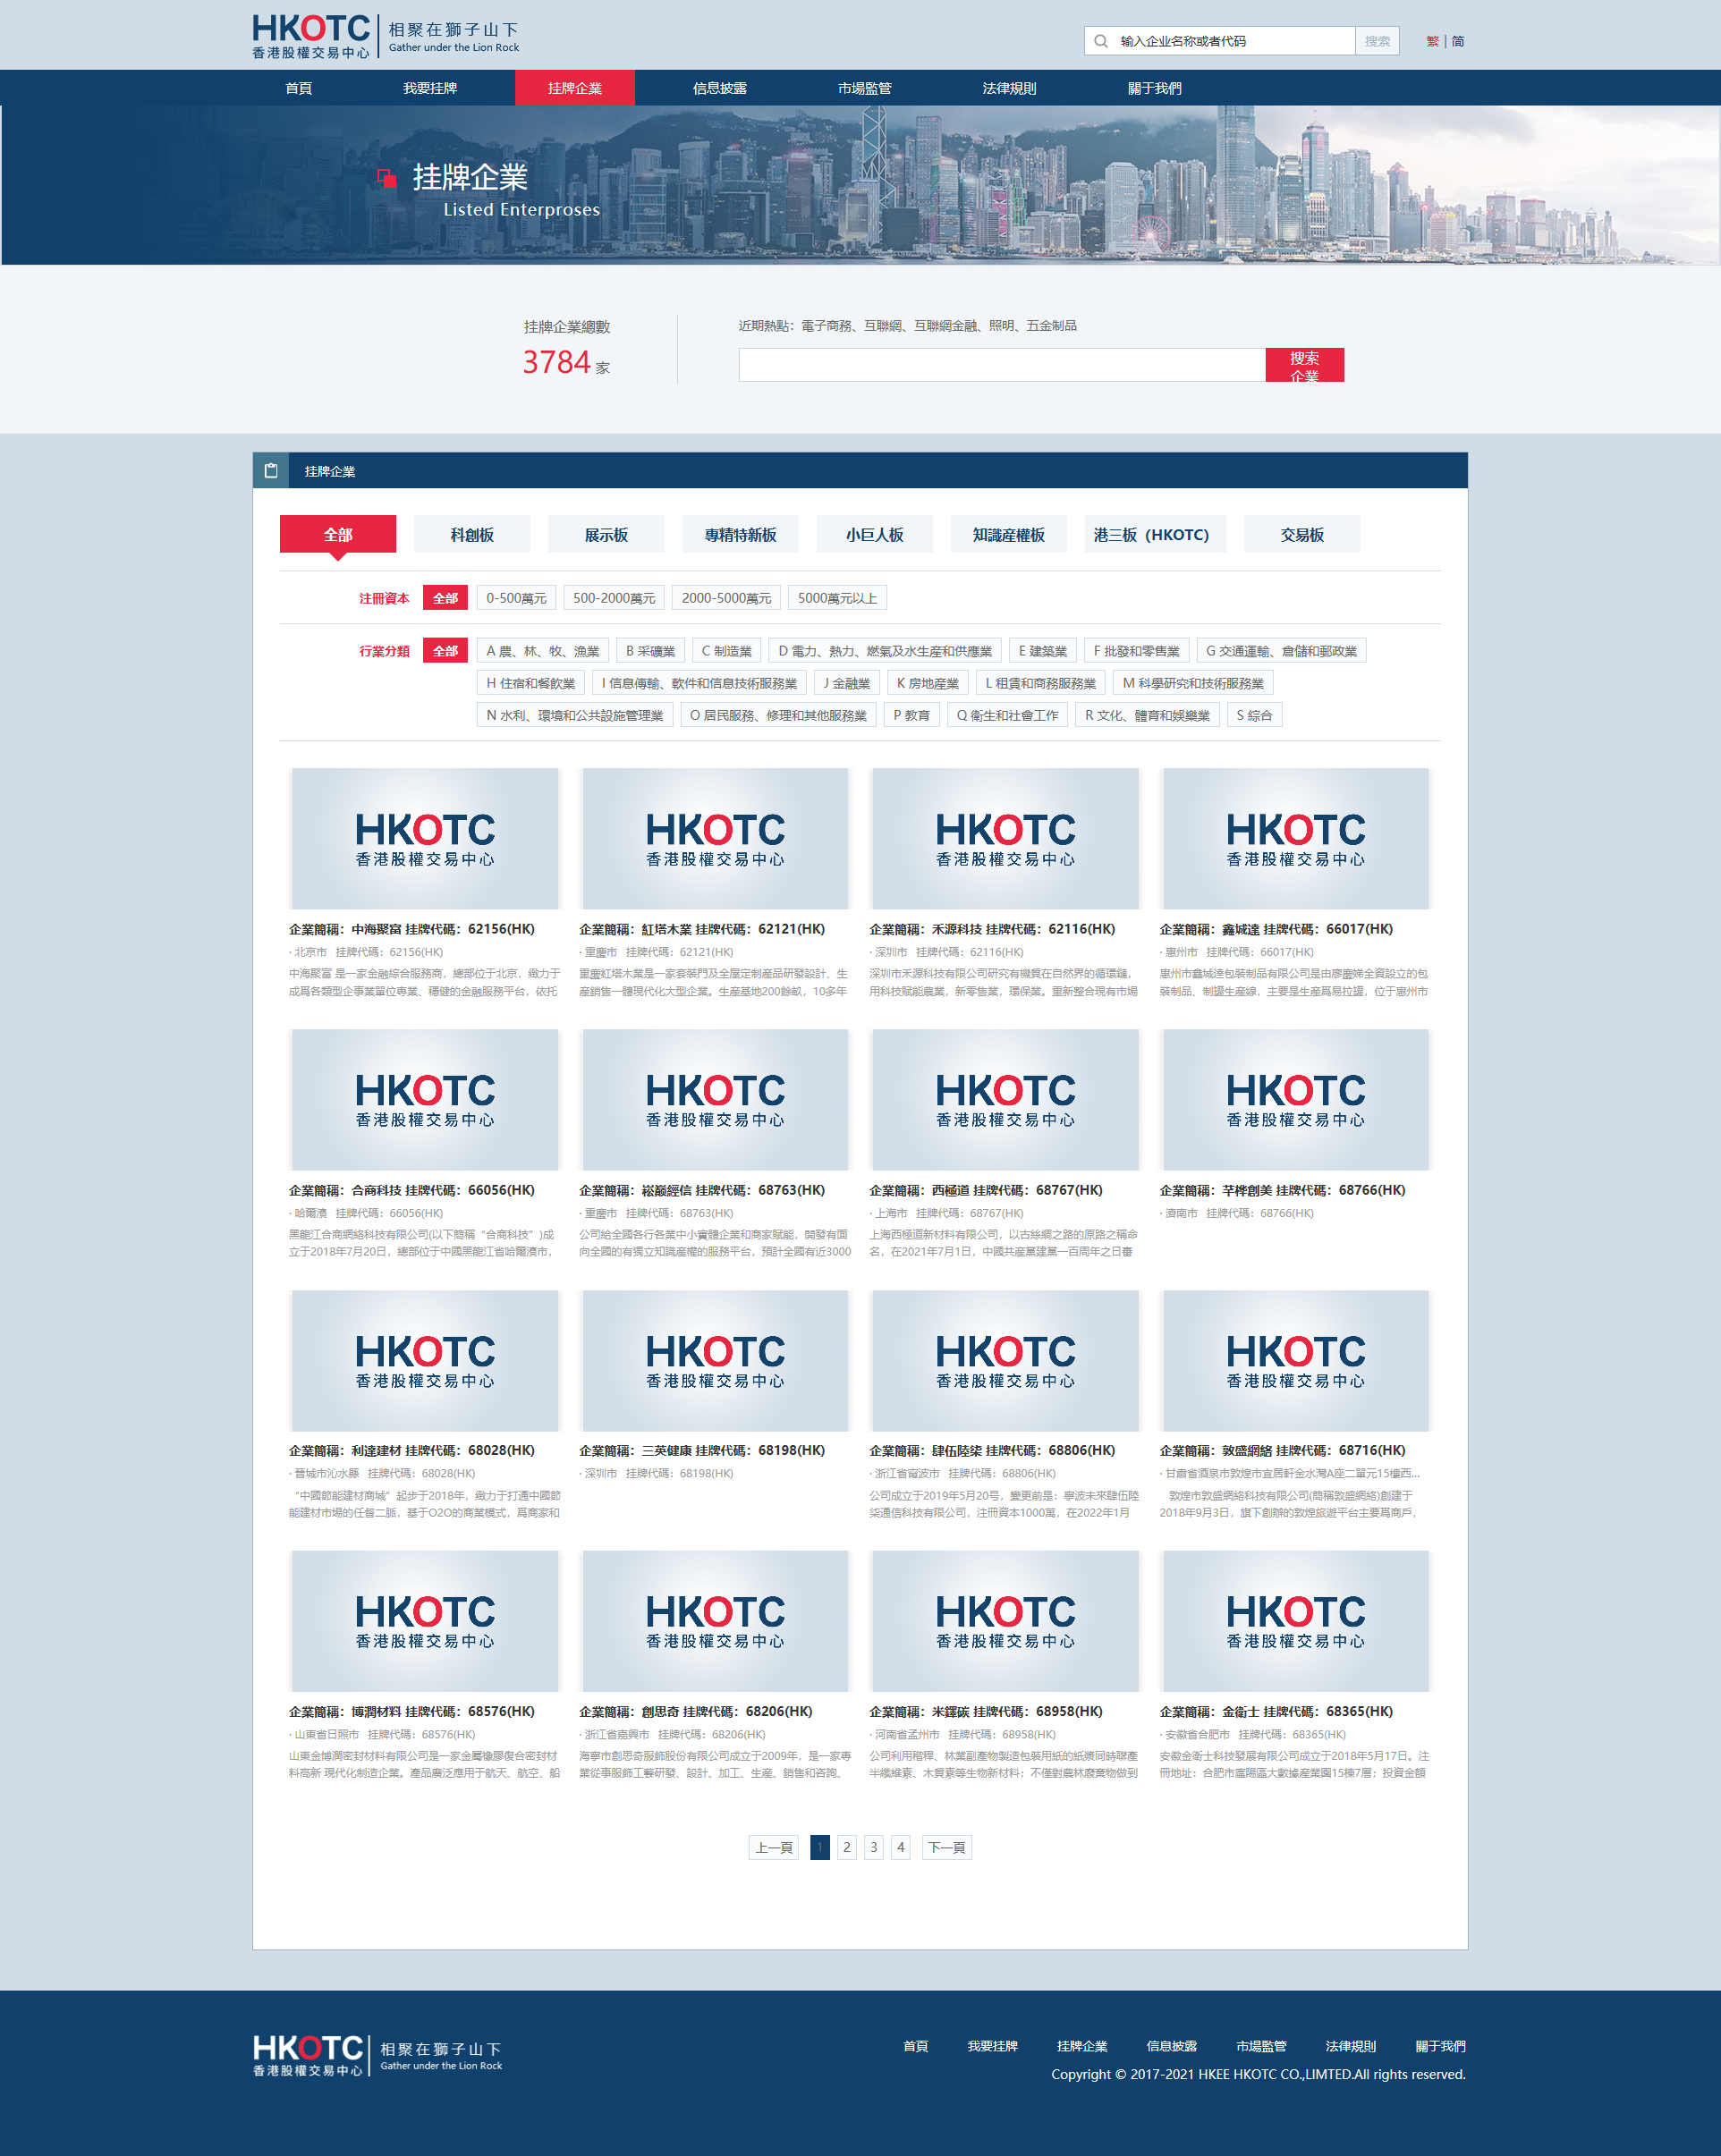
Task: Select the 交易板 board tab
Action: click(x=1302, y=534)
